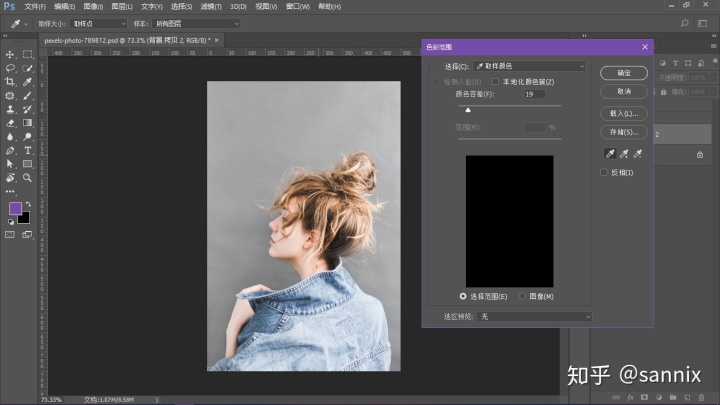Viewport: 720px width, 405px height.
Task: Click the 确定 button
Action: coord(624,73)
